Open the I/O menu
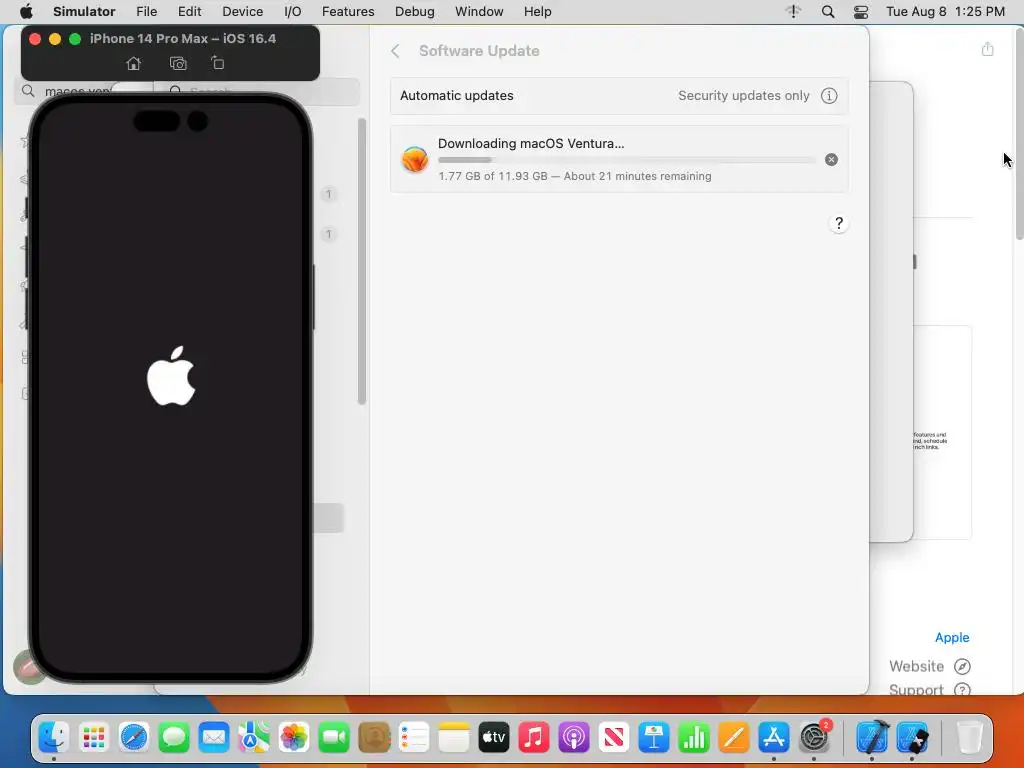1024x768 pixels. (x=293, y=11)
